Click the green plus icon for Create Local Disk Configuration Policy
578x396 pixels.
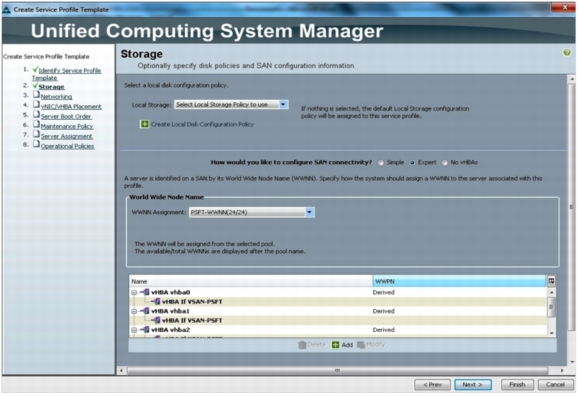tap(144, 124)
